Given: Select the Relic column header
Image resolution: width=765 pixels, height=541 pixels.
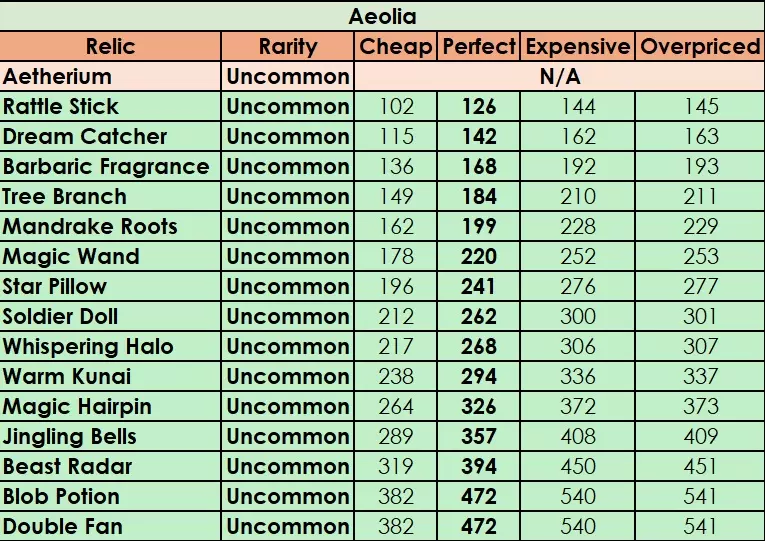Looking at the screenshot, I should pyautogui.click(x=110, y=46).
